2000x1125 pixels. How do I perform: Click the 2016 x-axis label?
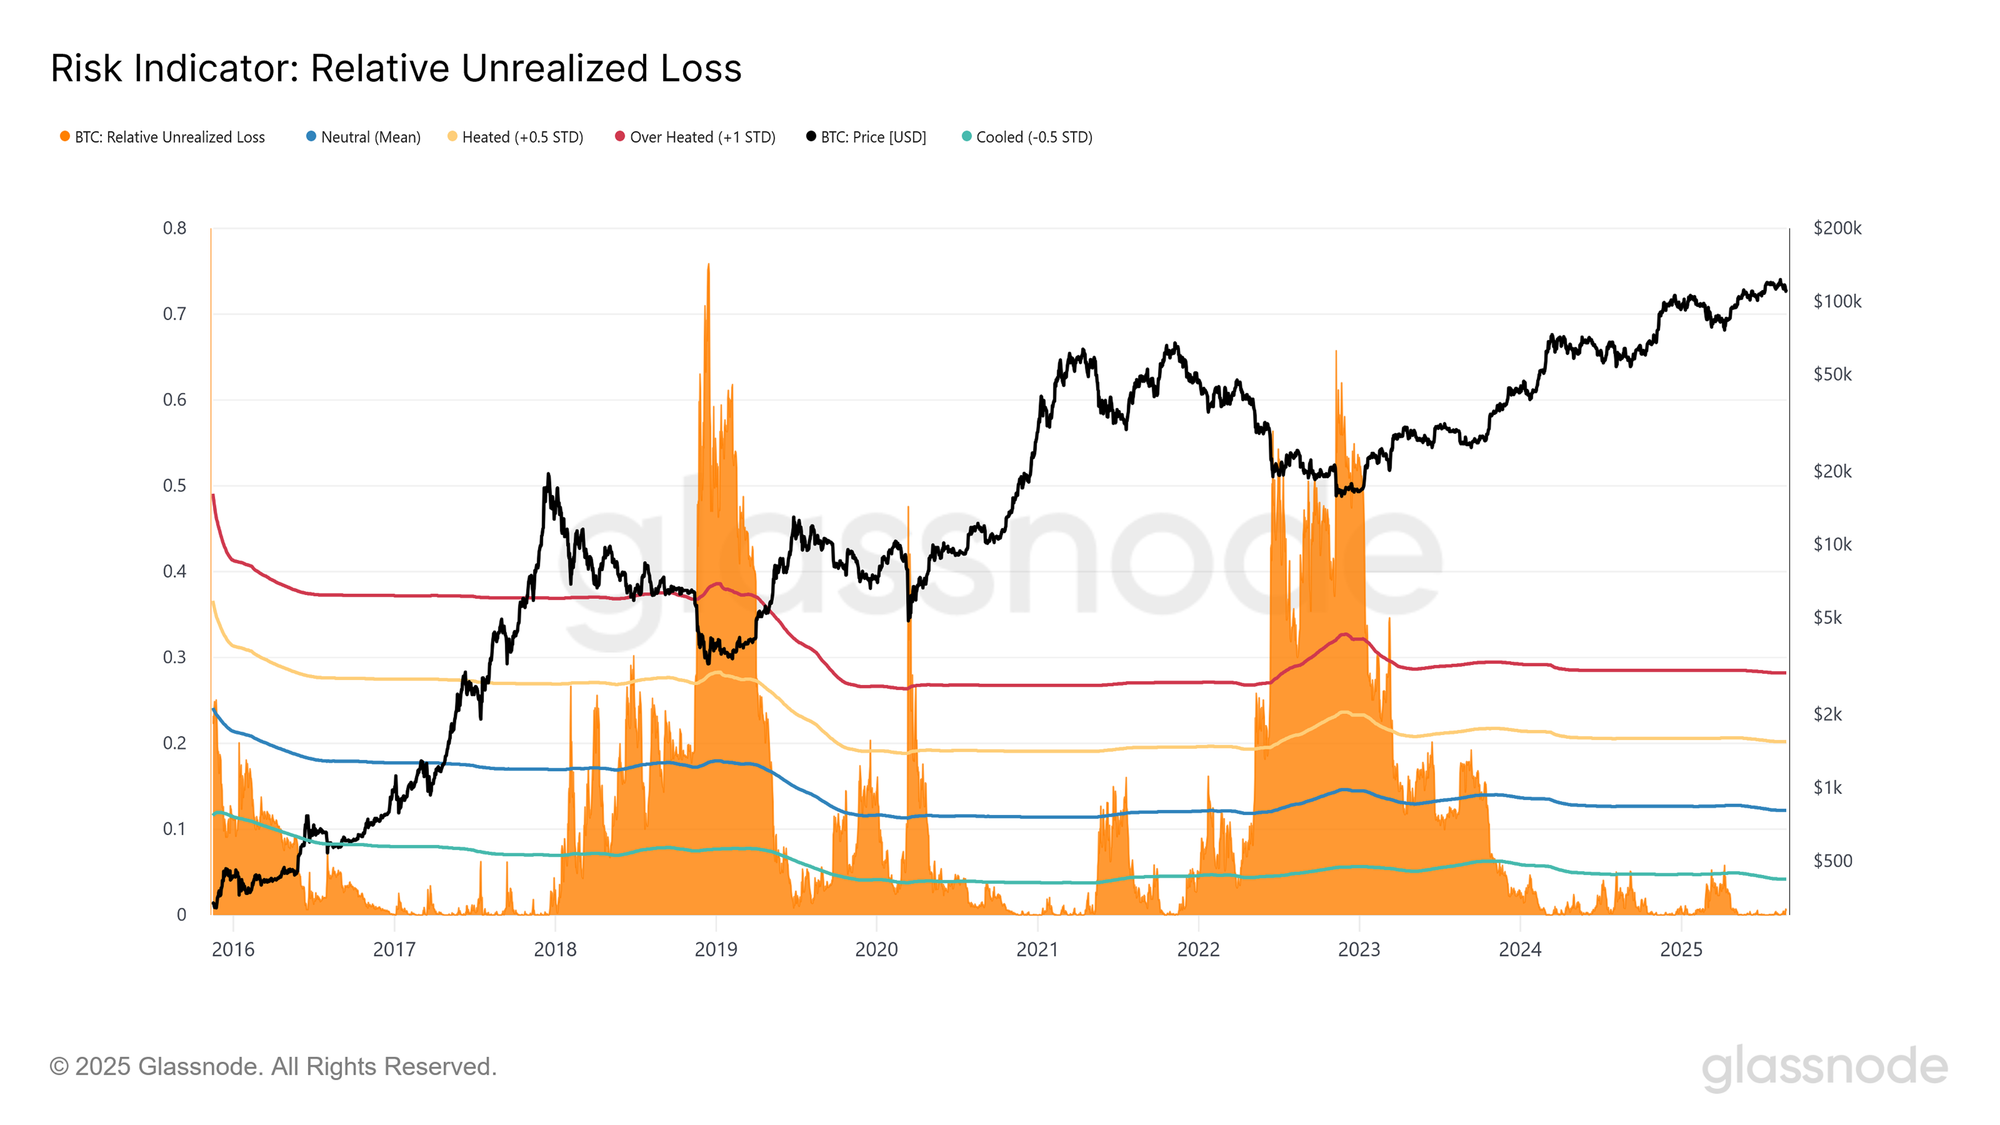233,949
